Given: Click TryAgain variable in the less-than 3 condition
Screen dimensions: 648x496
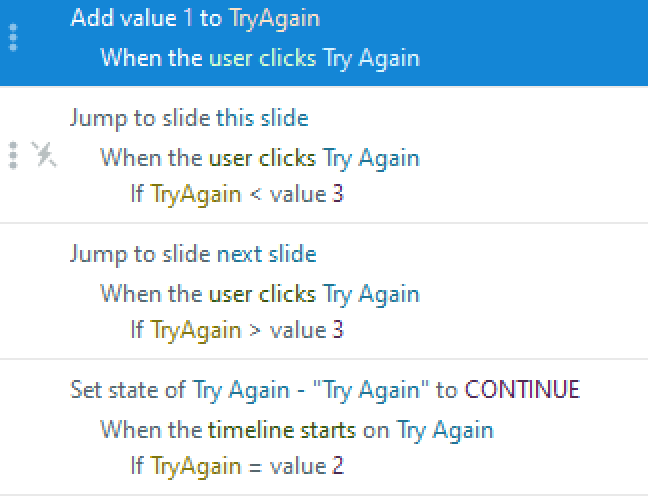Looking at the screenshot, I should pos(196,193).
